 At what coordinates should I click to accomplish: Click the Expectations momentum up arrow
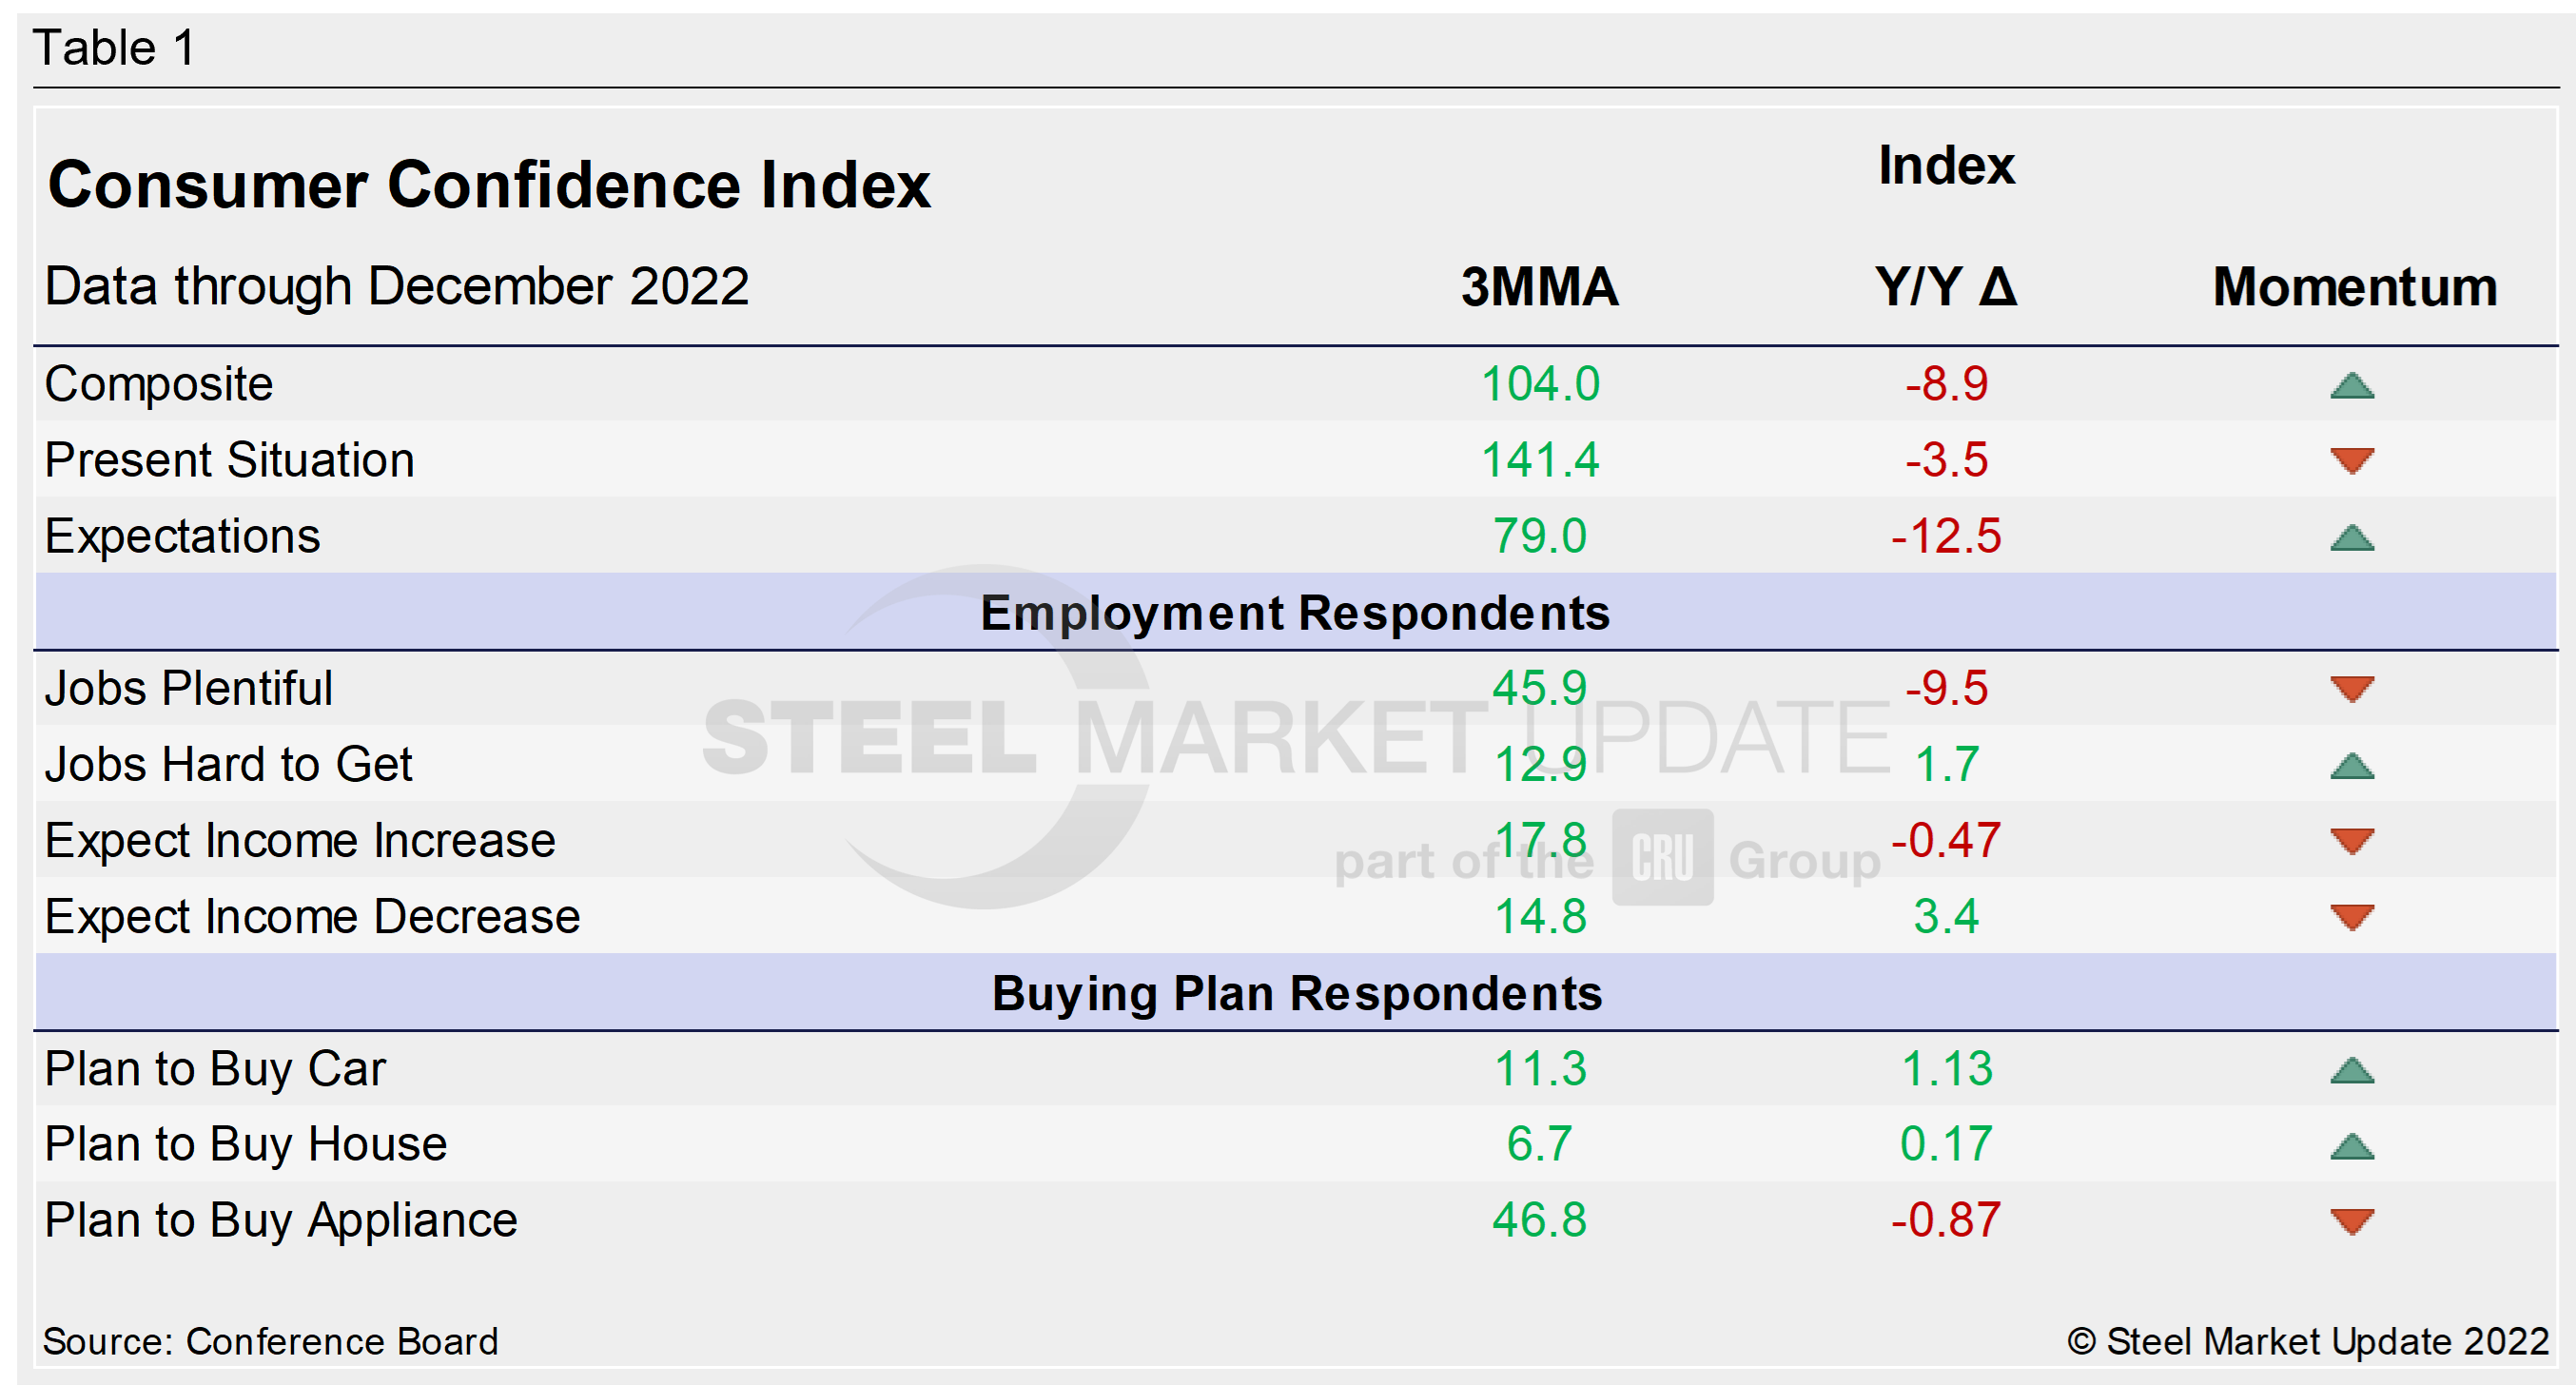(x=2351, y=538)
